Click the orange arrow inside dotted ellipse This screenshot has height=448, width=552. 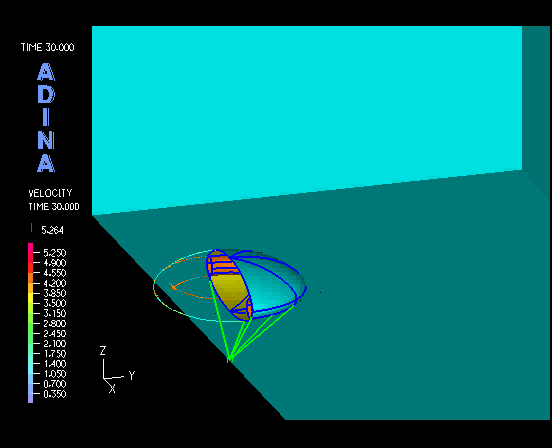tap(173, 286)
